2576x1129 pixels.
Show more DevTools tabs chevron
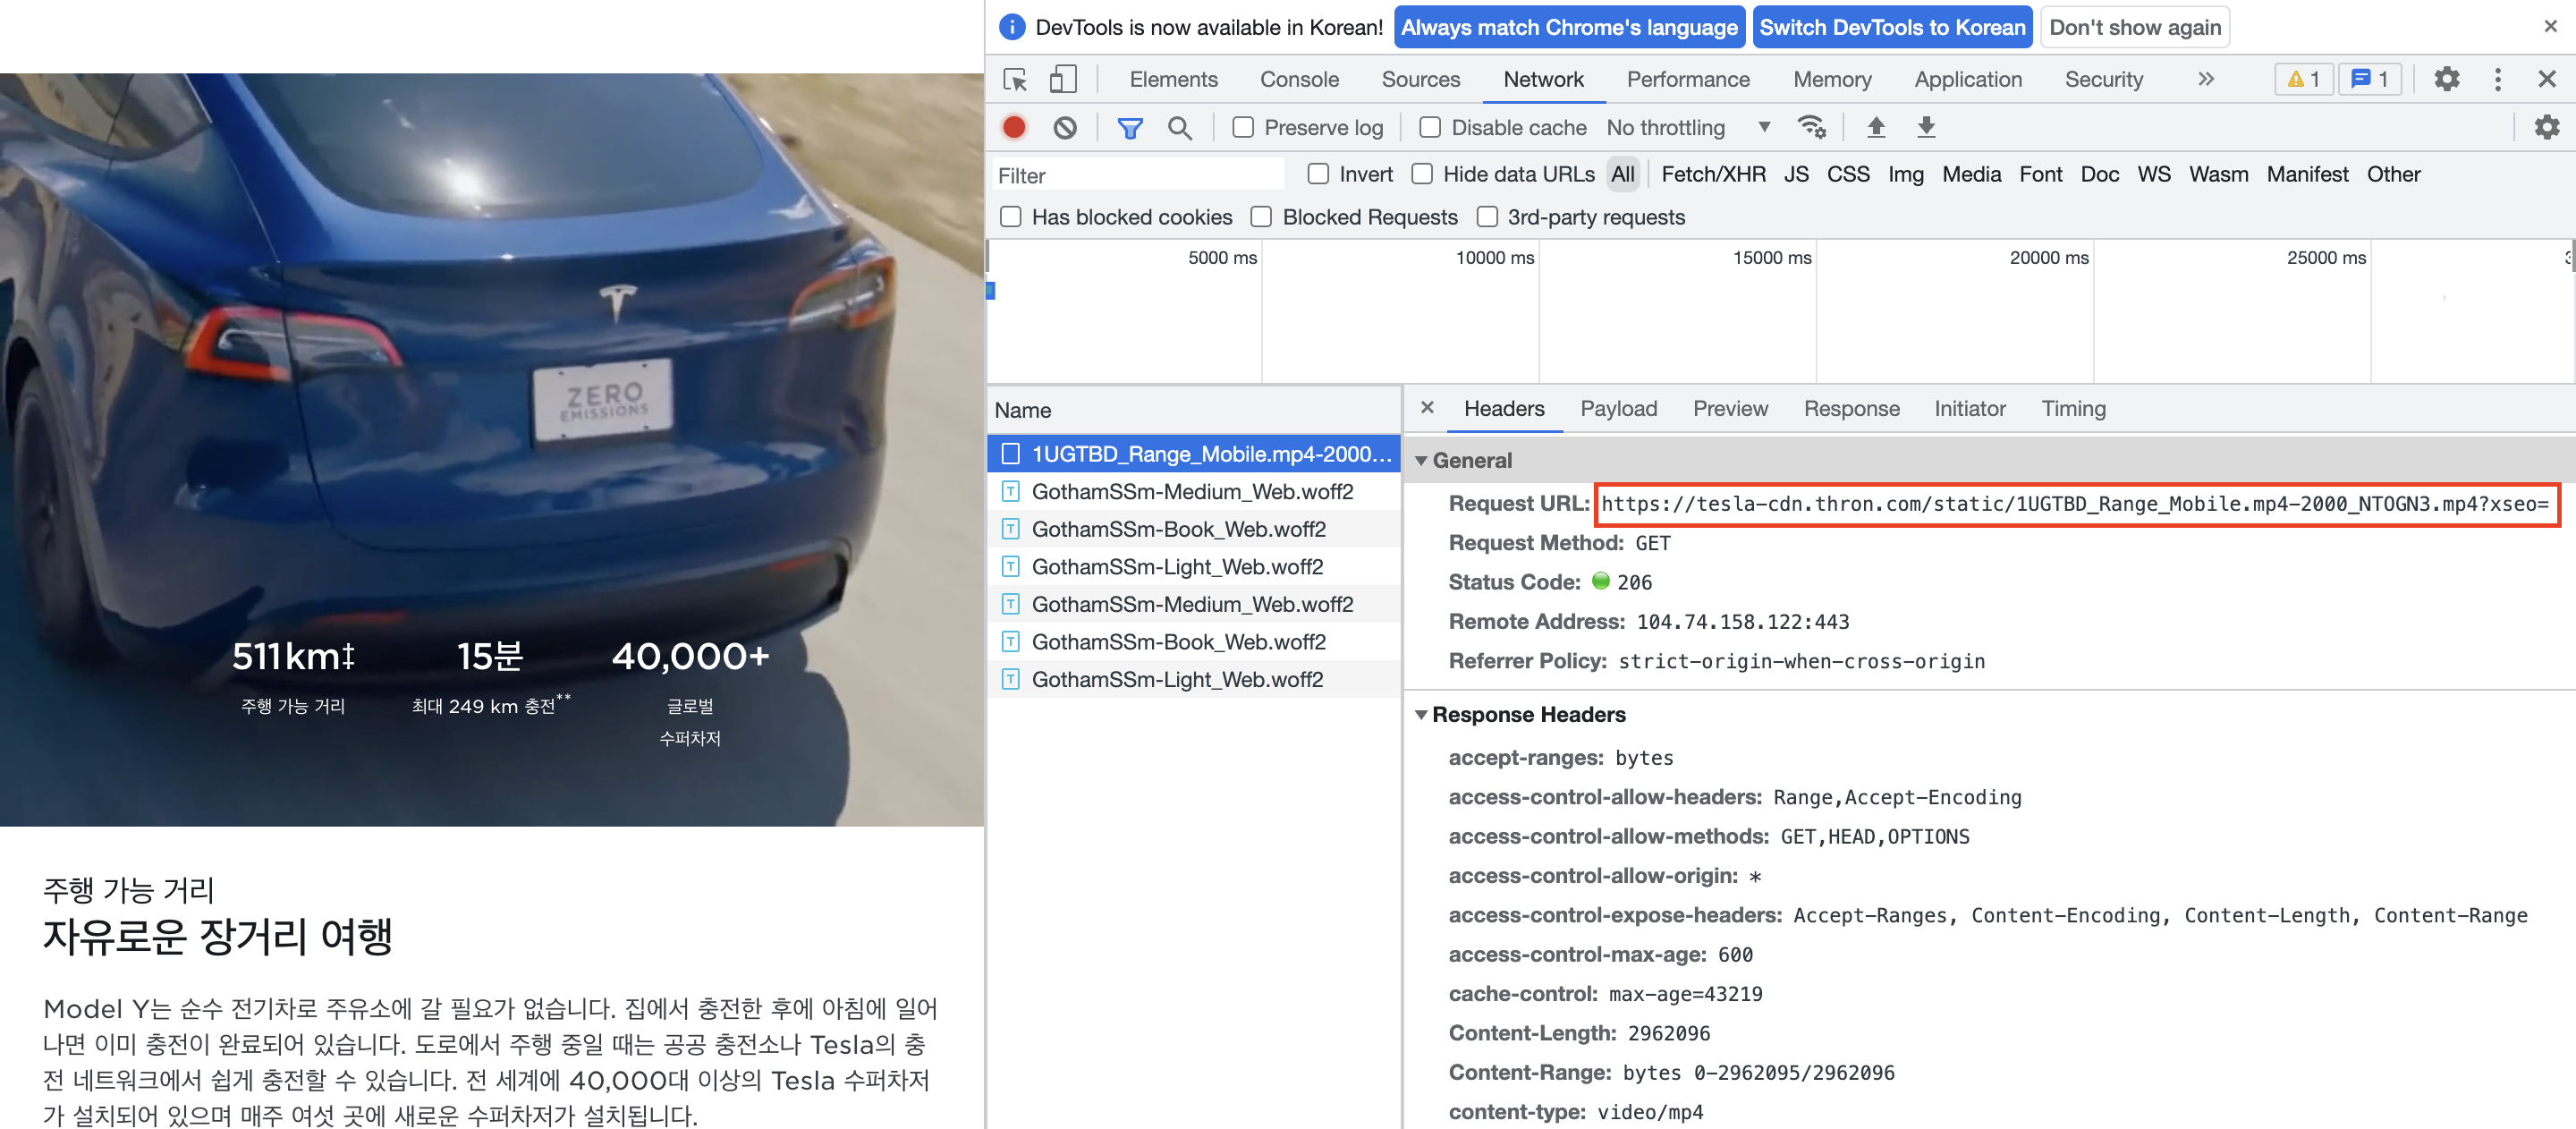pos(2206,79)
